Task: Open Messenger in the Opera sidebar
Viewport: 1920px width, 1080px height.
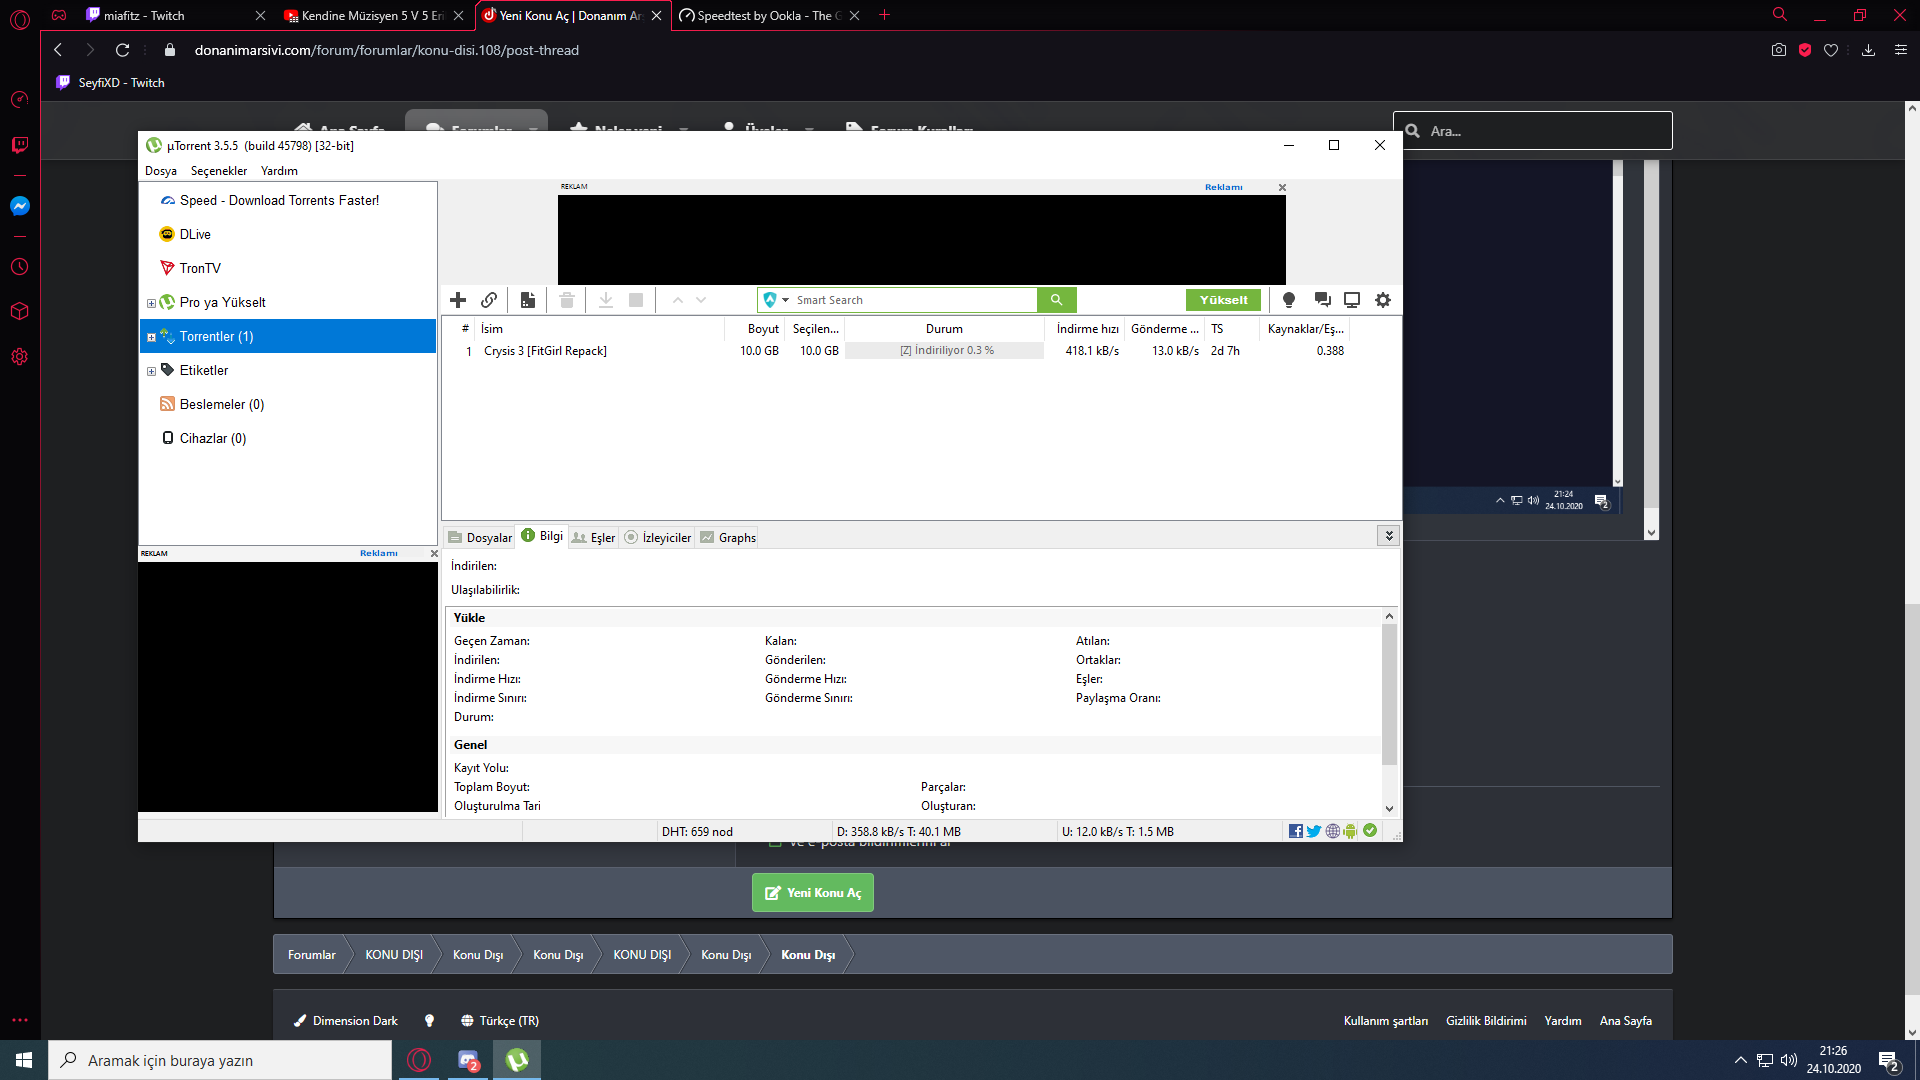Action: point(19,206)
